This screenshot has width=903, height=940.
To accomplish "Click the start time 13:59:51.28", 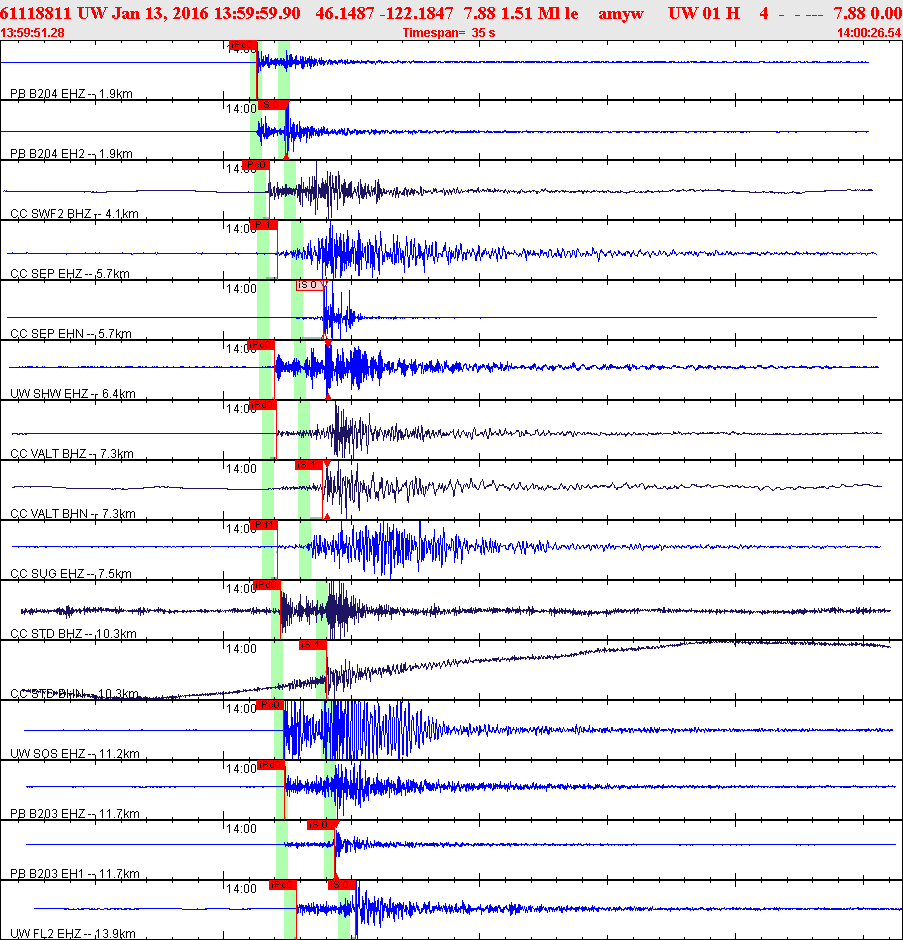I will tap(32, 32).
